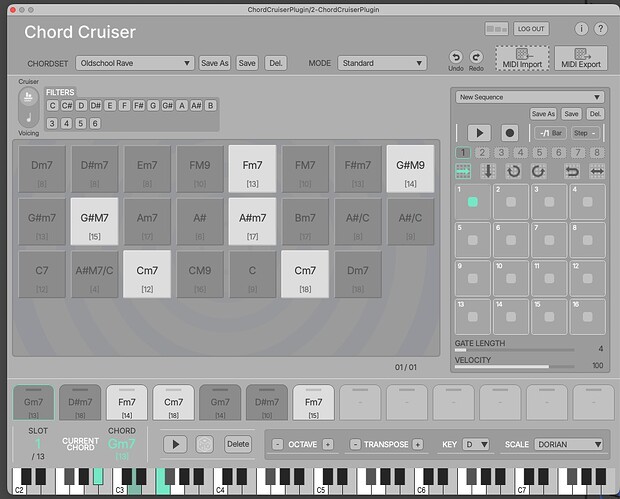Toggle the 4-note chord filter
This screenshot has height=499, width=620.
pos(66,123)
